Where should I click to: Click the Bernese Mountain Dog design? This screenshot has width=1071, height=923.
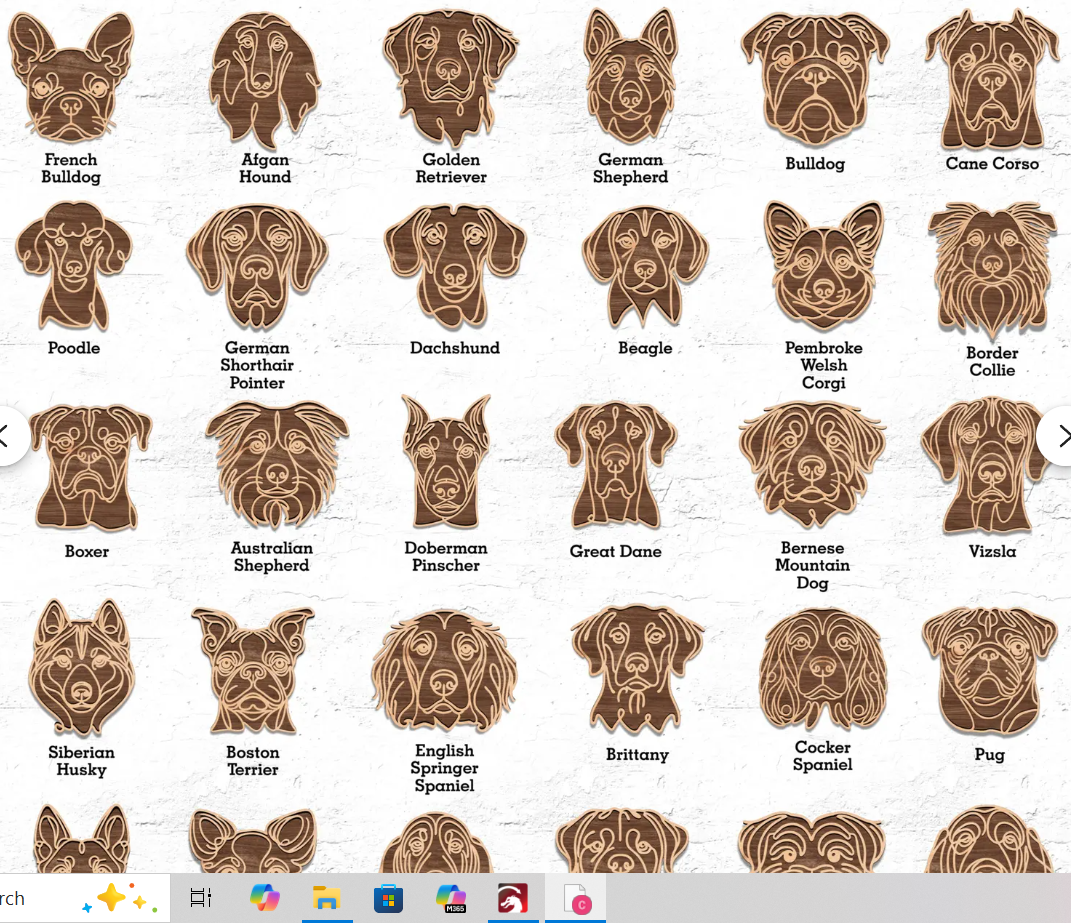[x=812, y=464]
